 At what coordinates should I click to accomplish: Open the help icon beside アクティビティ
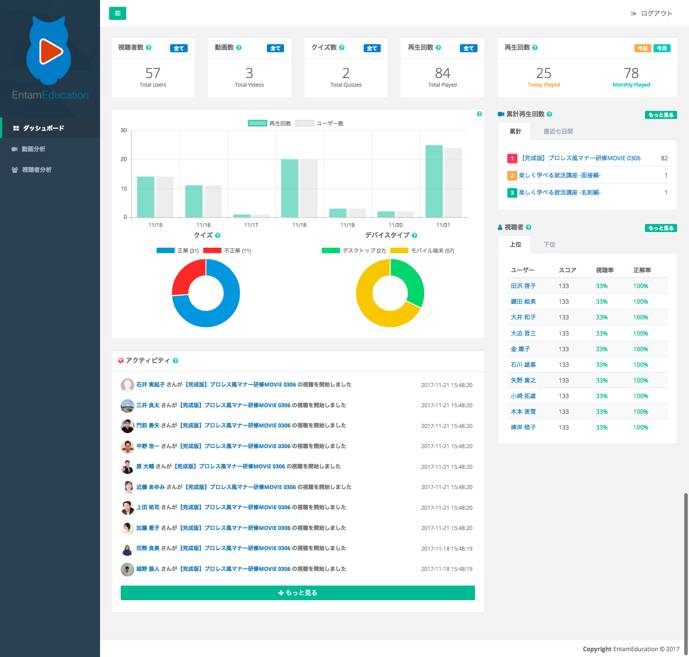175,361
